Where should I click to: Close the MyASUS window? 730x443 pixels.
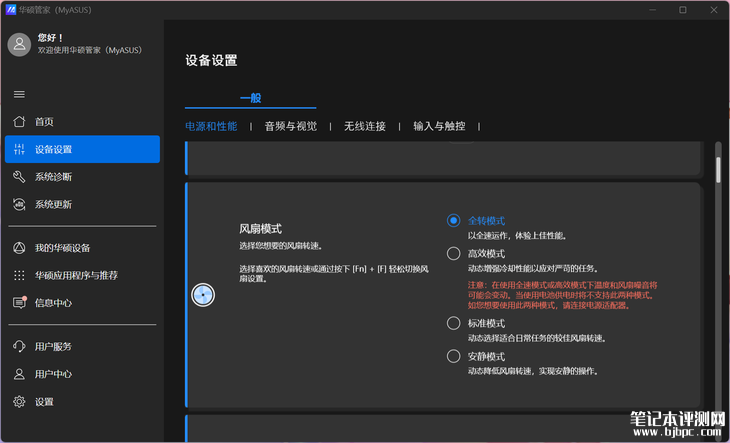[714, 10]
